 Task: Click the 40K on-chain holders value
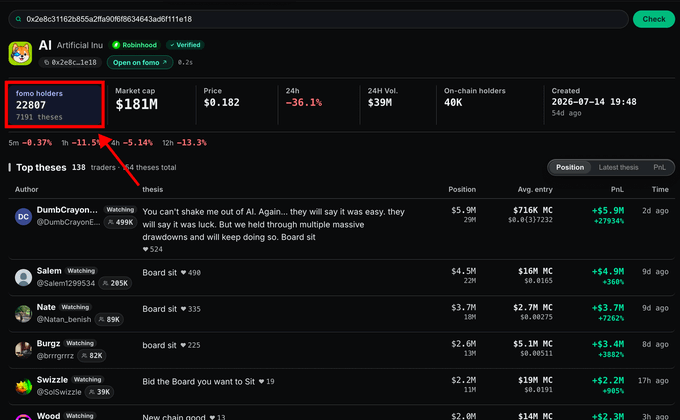(453, 103)
